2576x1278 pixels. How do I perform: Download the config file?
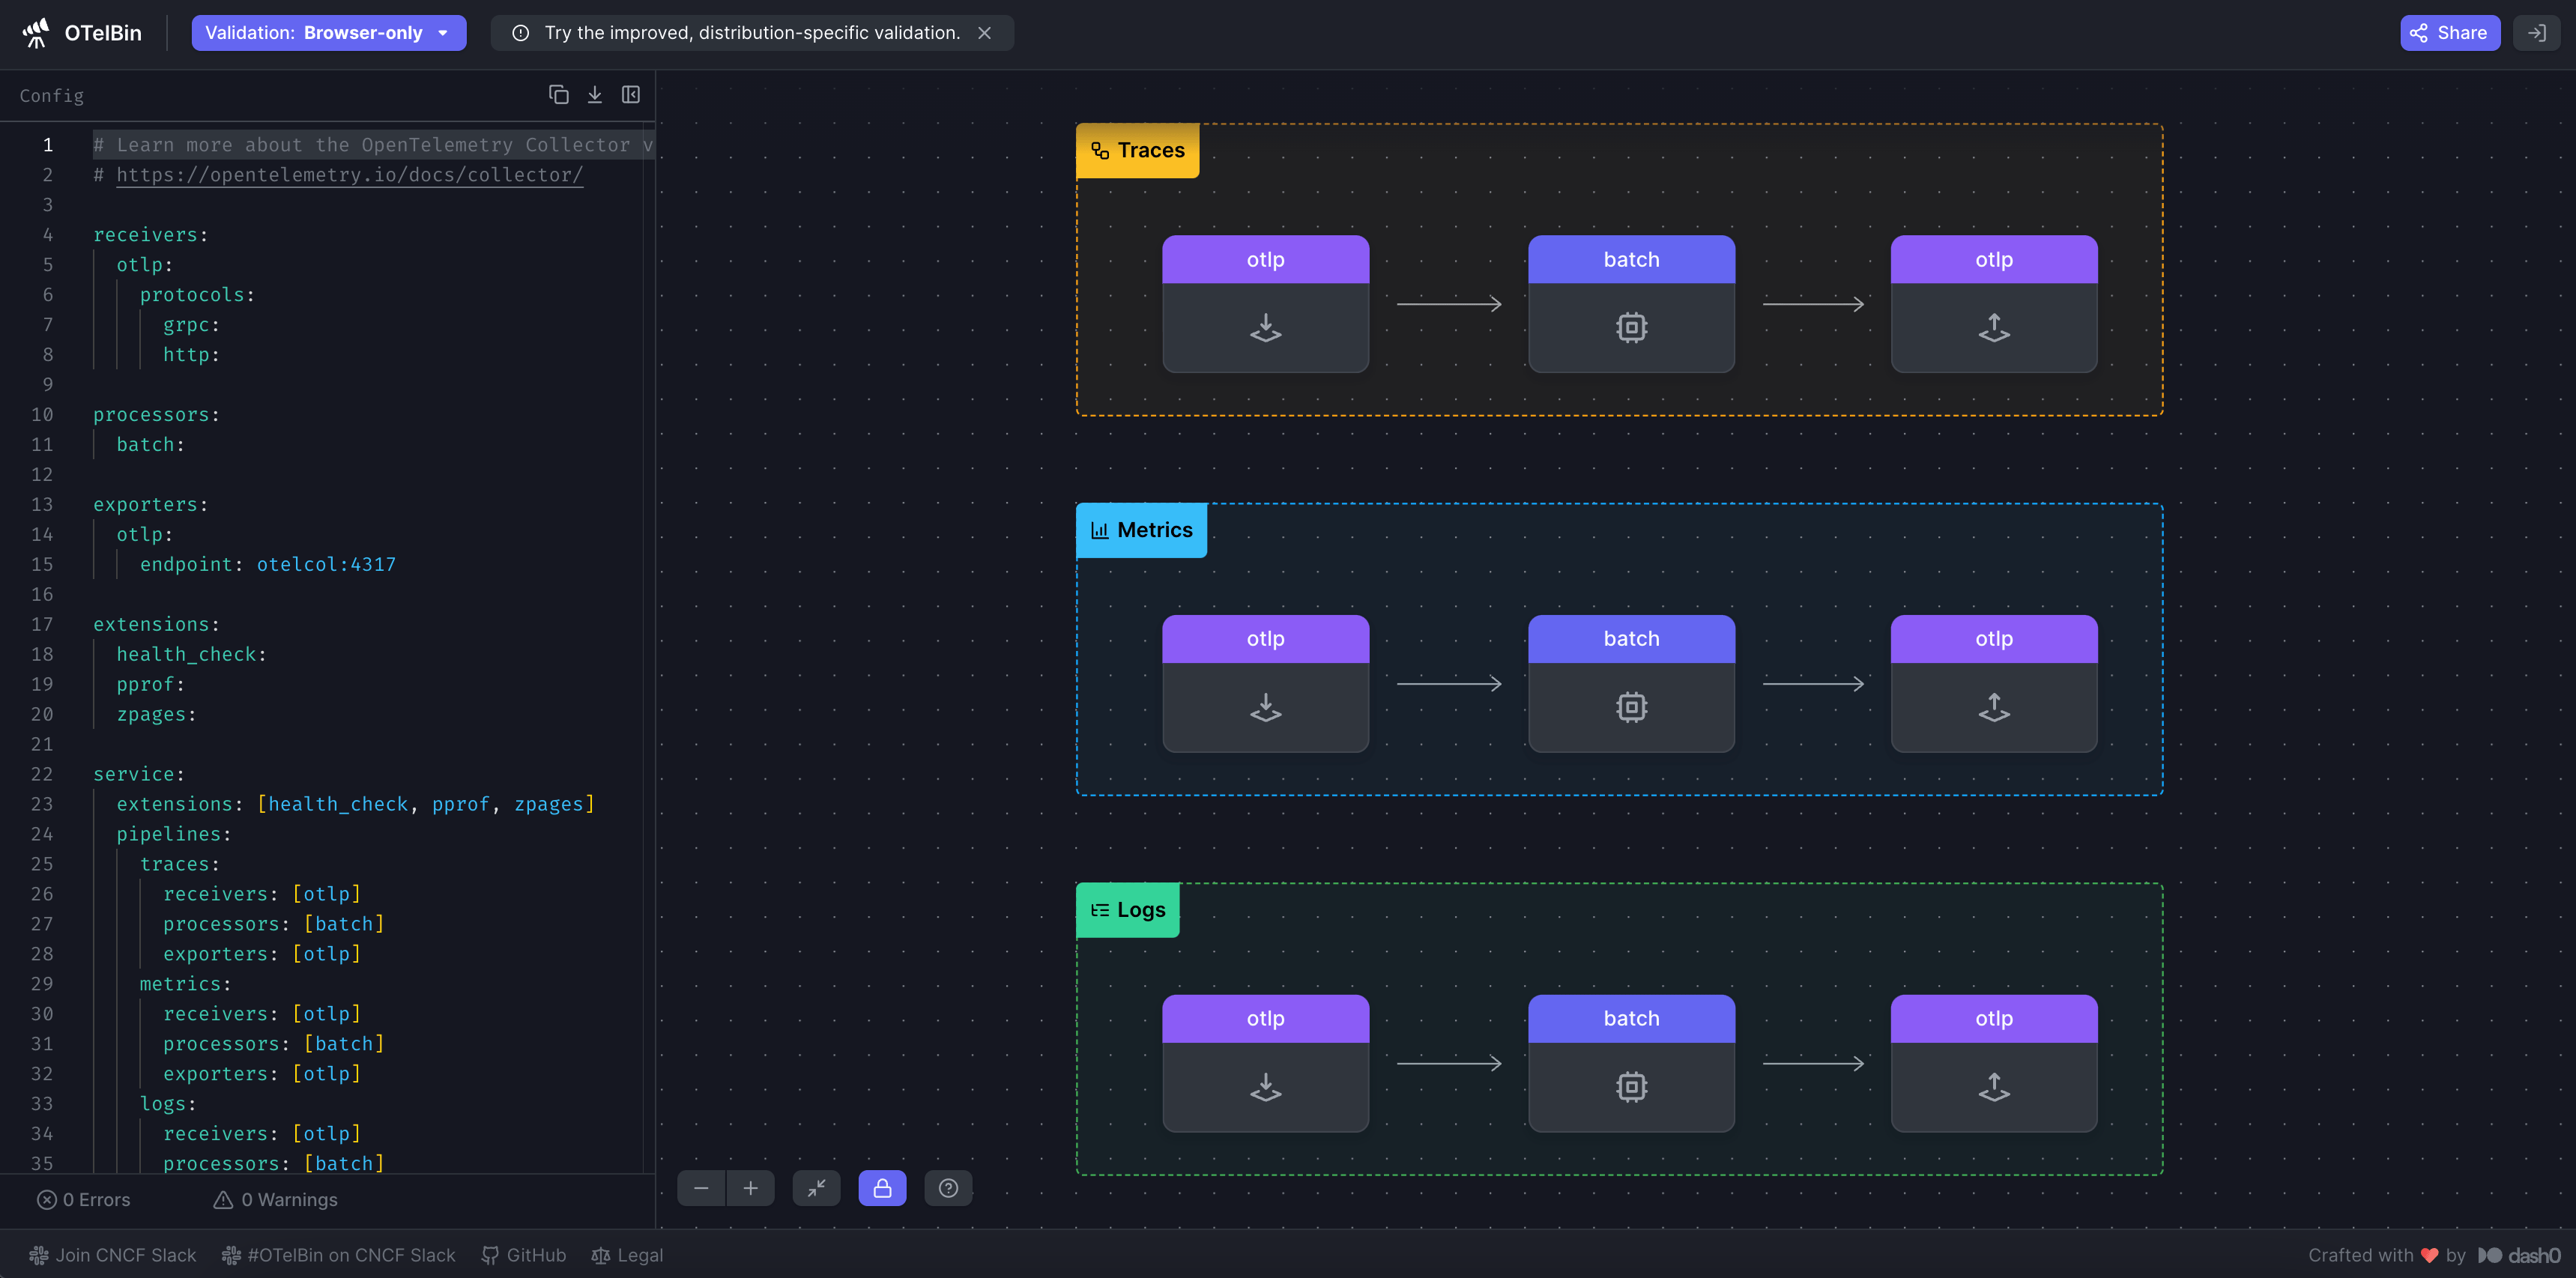point(595,95)
